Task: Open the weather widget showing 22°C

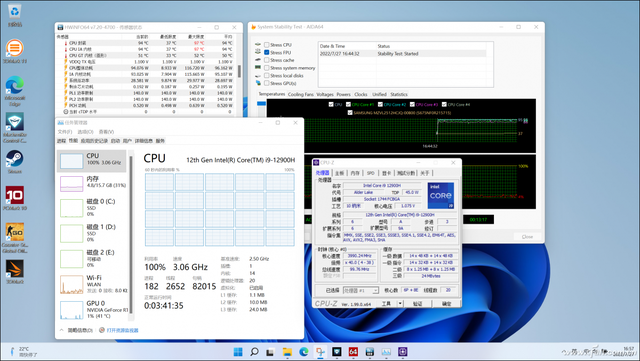Action: click(23, 352)
